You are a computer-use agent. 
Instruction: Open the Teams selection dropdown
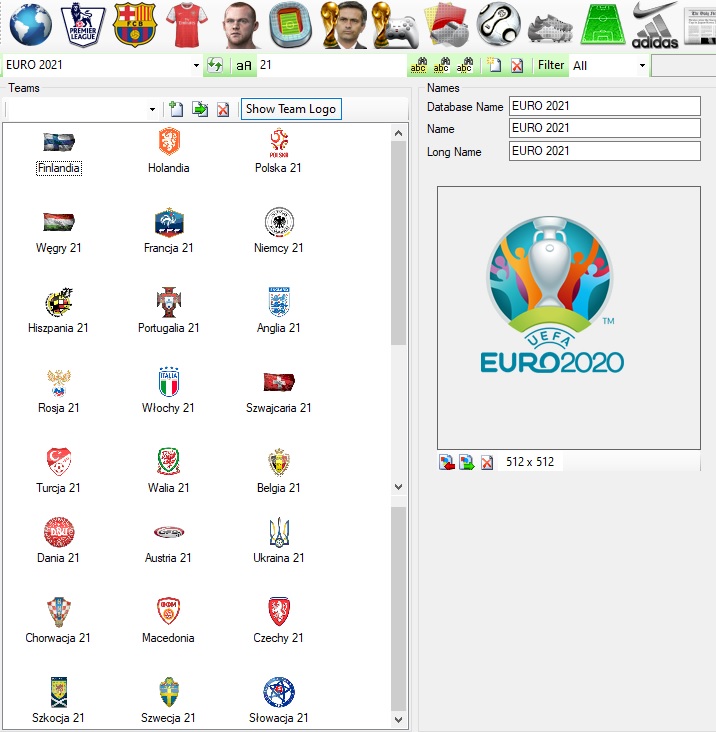pos(152,109)
